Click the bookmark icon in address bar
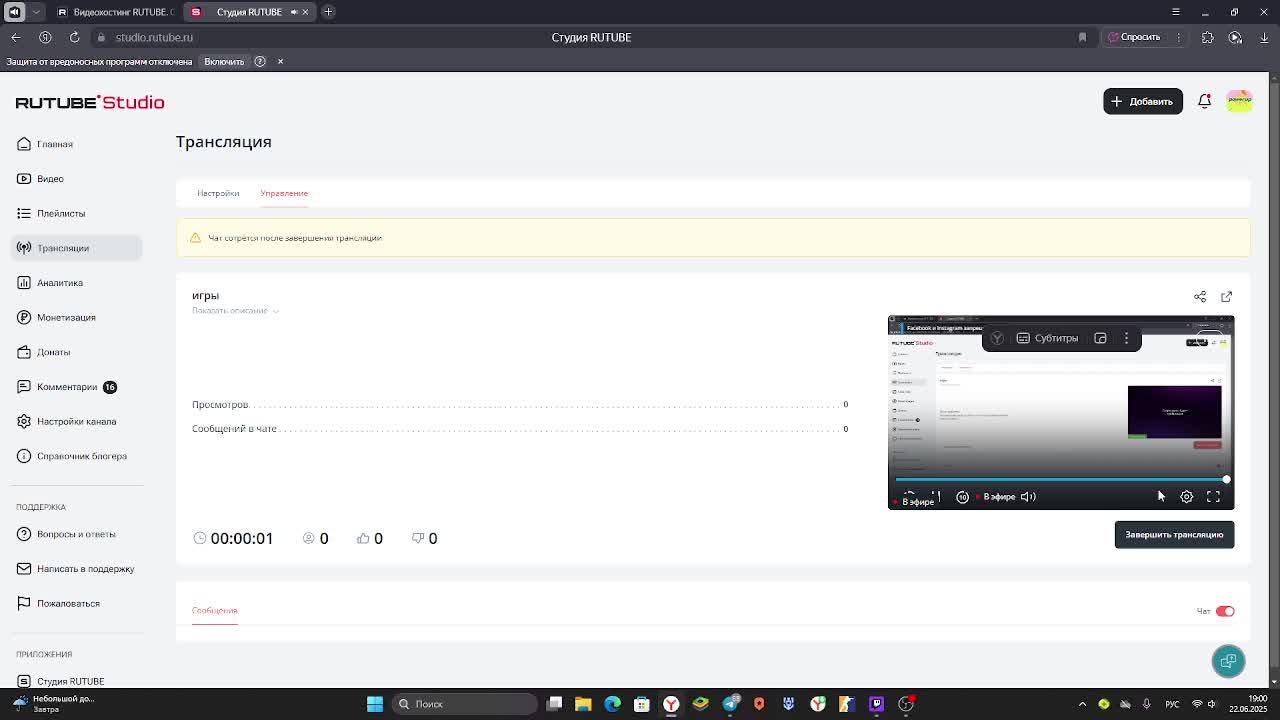The width and height of the screenshot is (1280, 720). tap(1082, 37)
